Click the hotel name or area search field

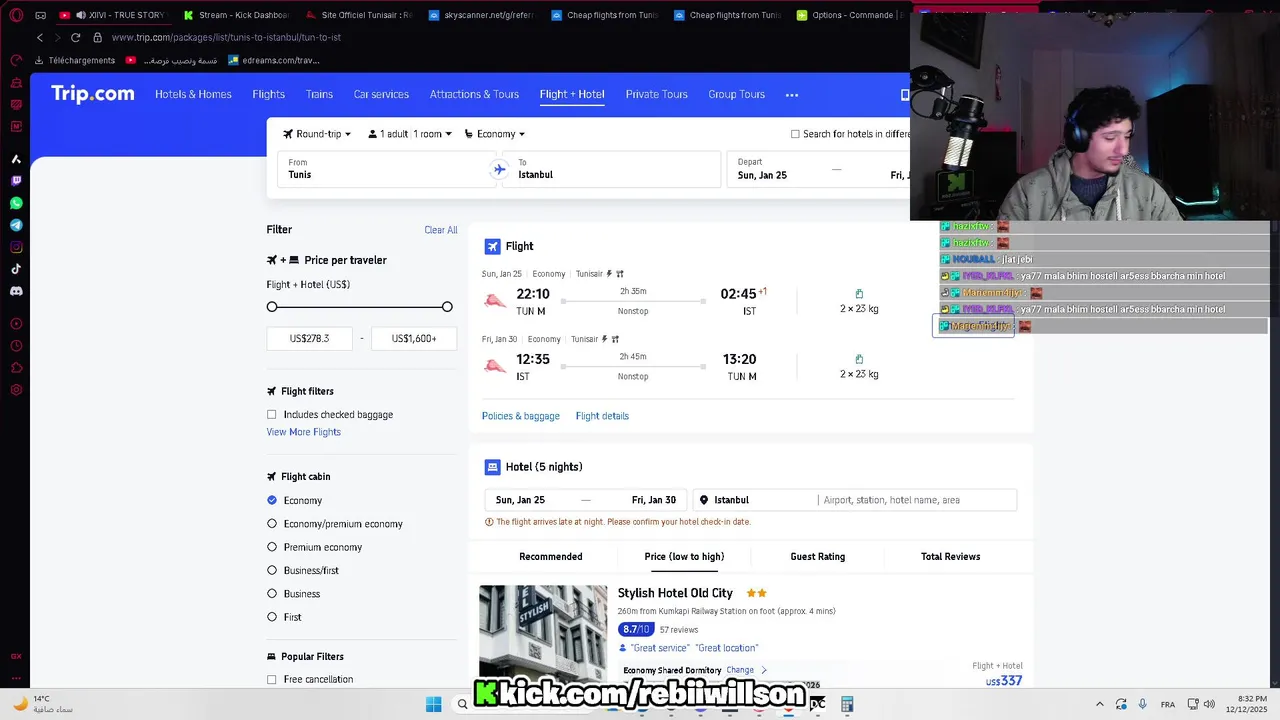916,500
